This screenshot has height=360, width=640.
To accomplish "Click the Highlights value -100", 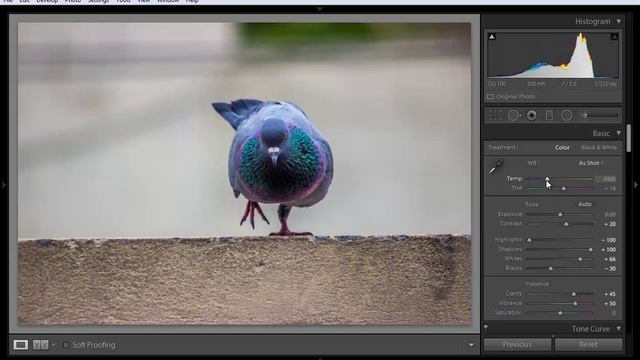I will point(608,240).
